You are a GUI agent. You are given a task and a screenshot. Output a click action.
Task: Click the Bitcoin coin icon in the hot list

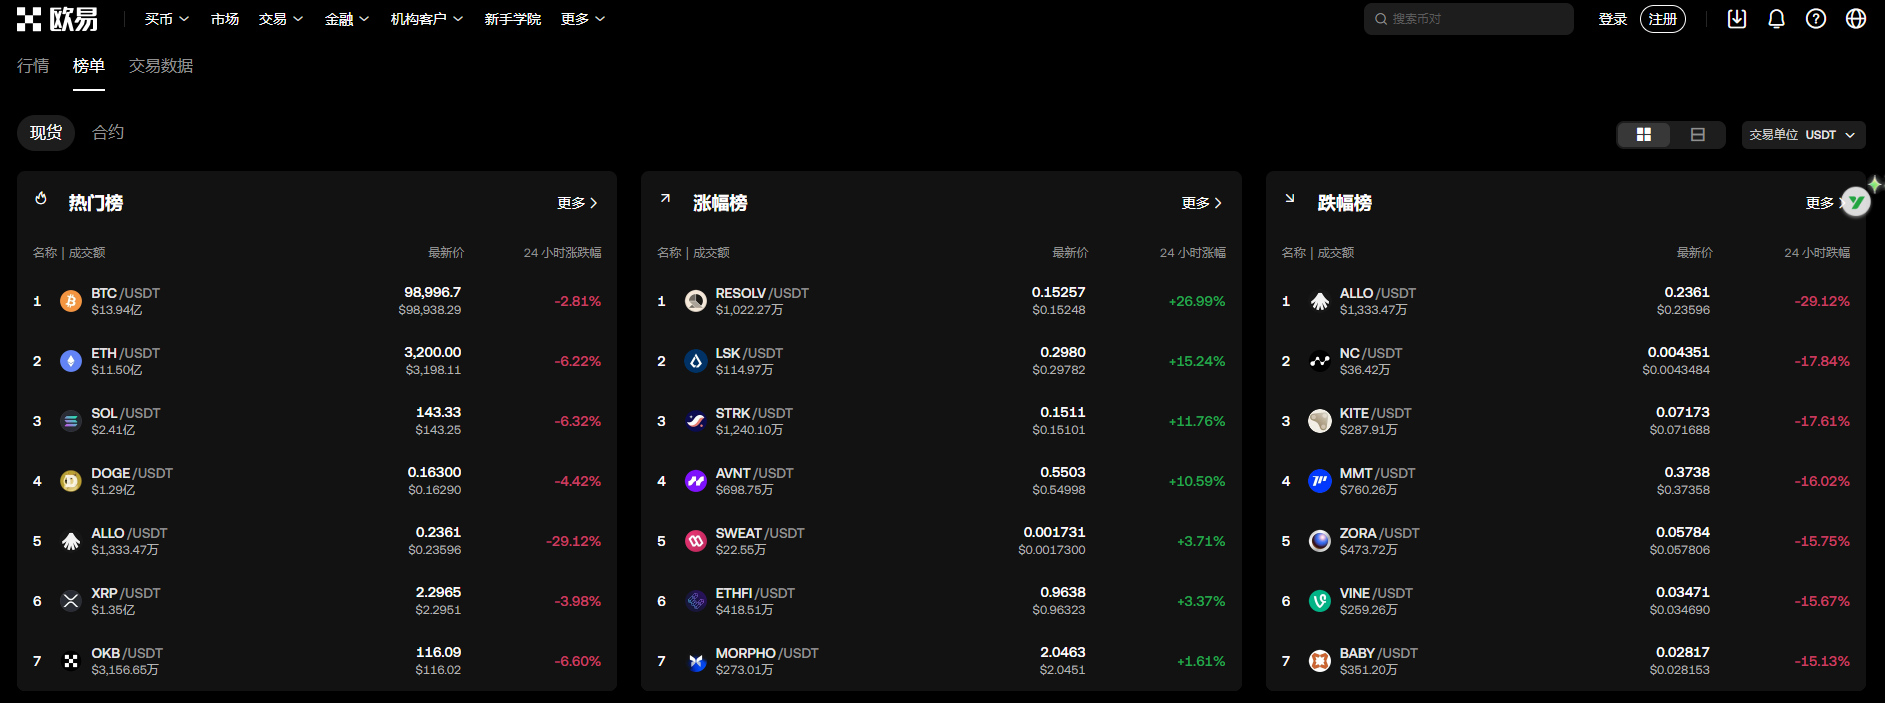point(71,301)
